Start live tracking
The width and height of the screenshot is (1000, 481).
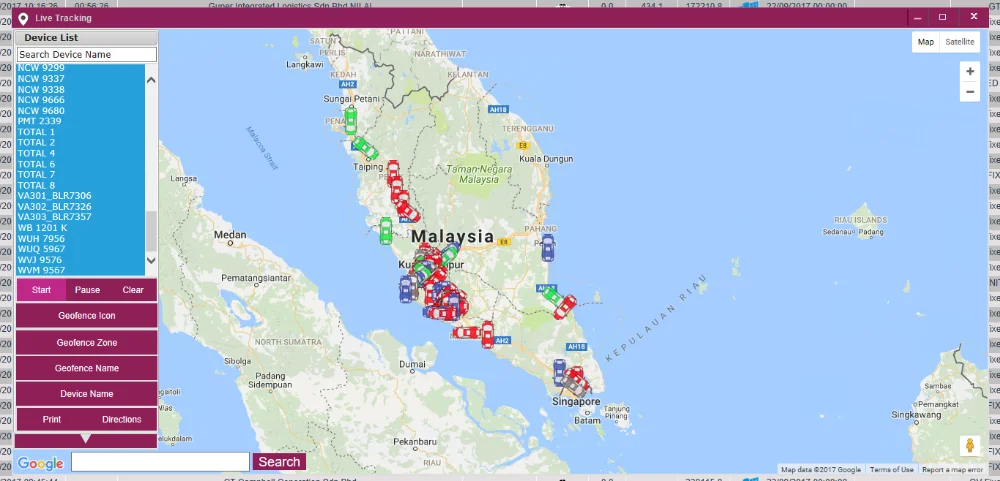pos(41,290)
